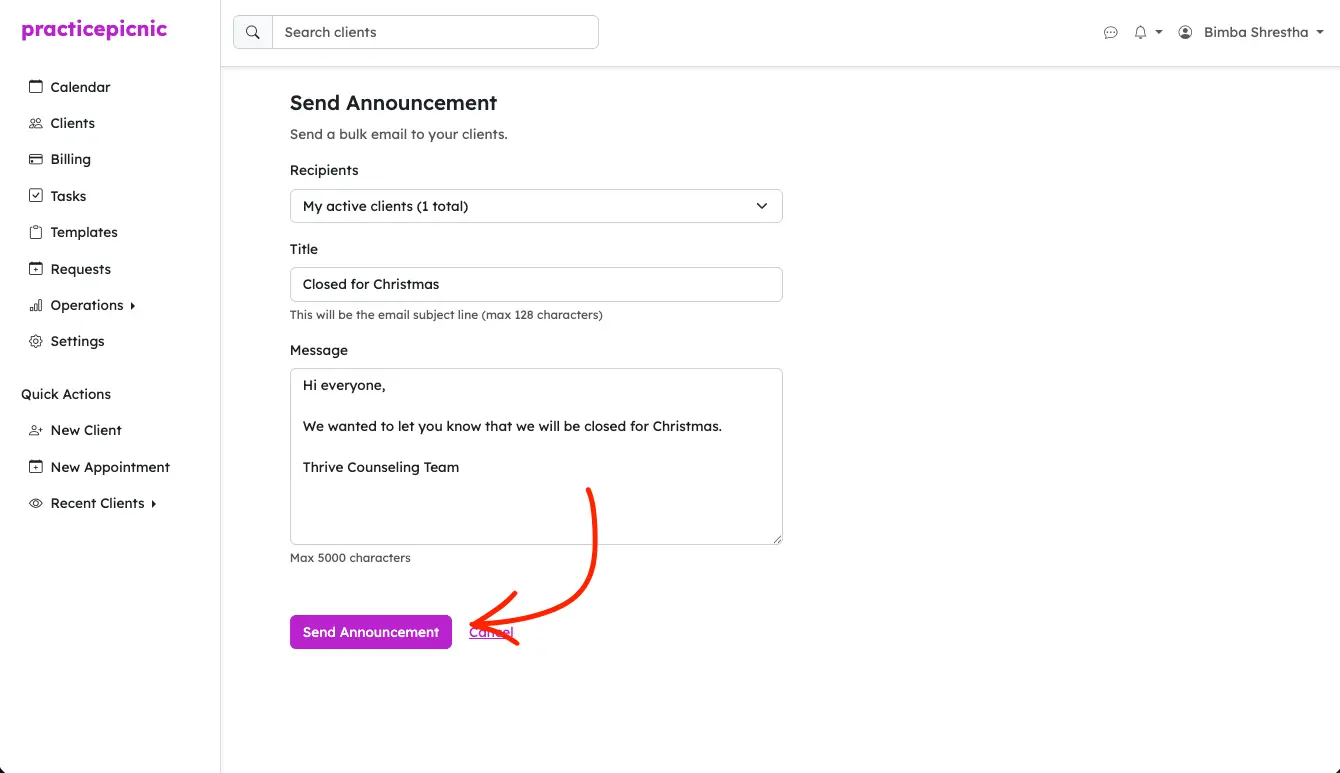The width and height of the screenshot is (1340, 773).
Task: Go to Clients in the sidebar
Action: tap(72, 123)
